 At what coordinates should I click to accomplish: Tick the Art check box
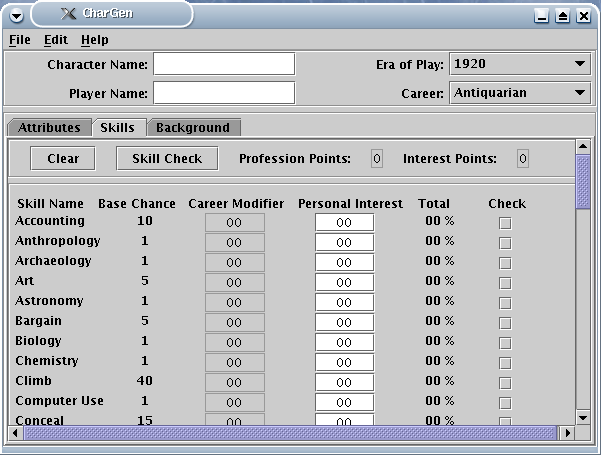pyautogui.click(x=505, y=283)
